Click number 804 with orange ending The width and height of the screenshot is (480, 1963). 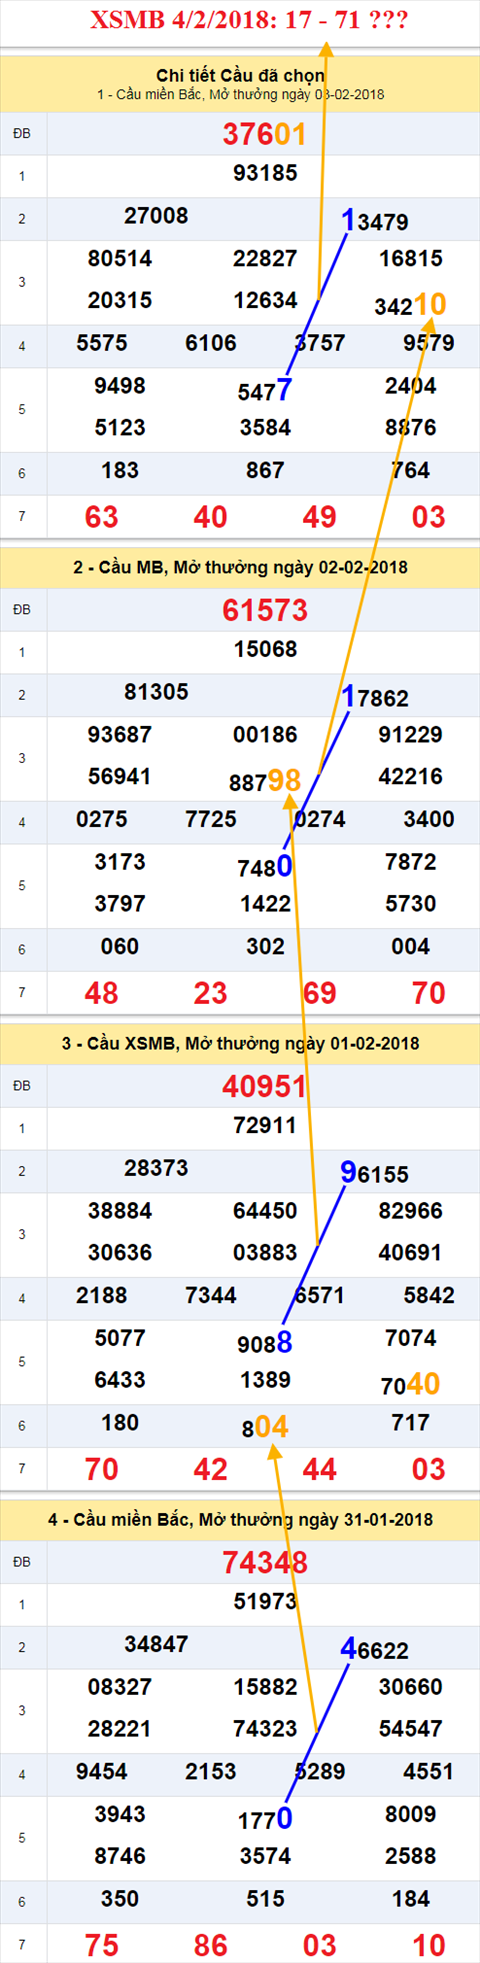point(265,1427)
